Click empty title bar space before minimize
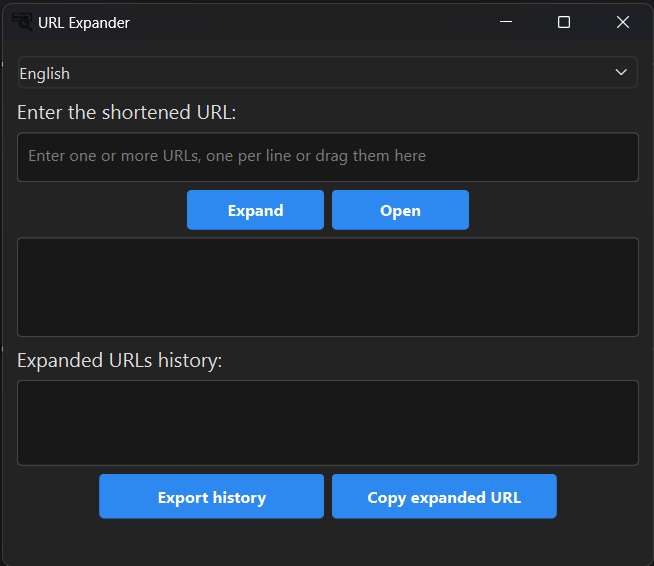The image size is (654, 566). point(320,22)
